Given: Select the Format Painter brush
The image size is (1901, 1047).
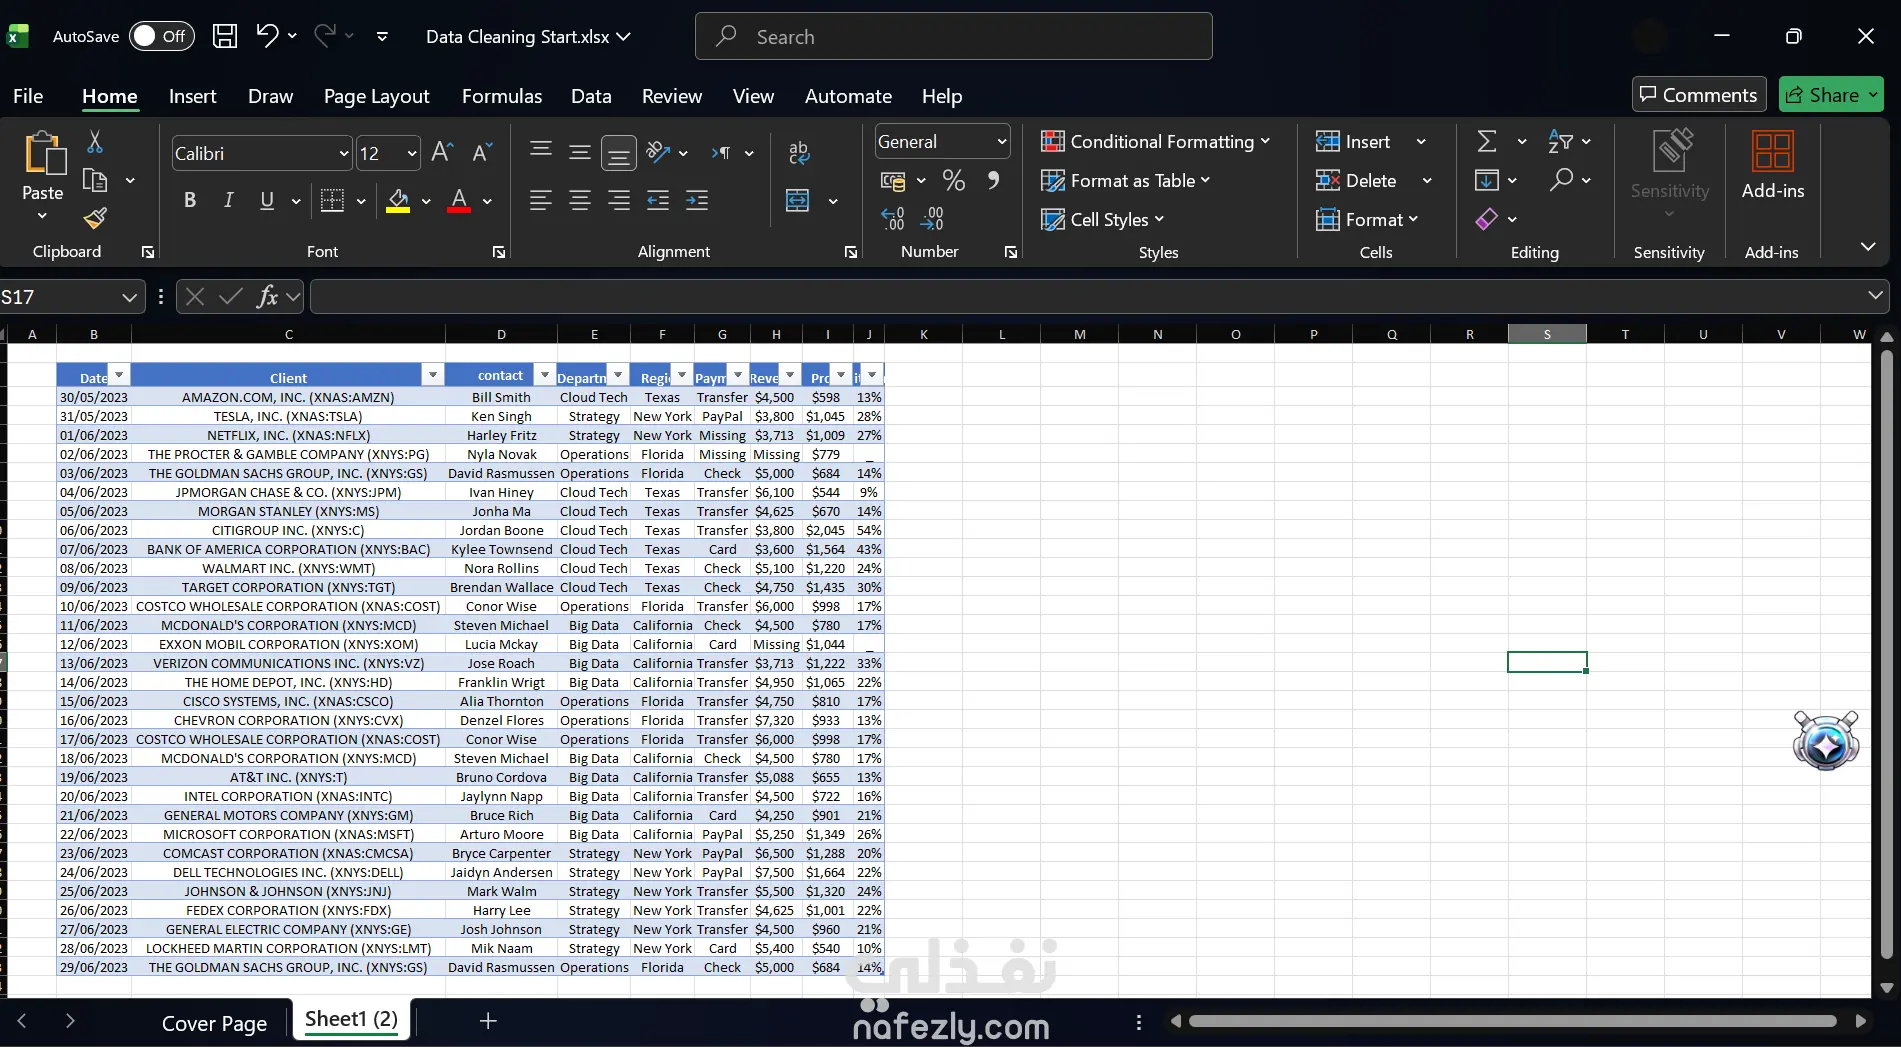Looking at the screenshot, I should [95, 217].
